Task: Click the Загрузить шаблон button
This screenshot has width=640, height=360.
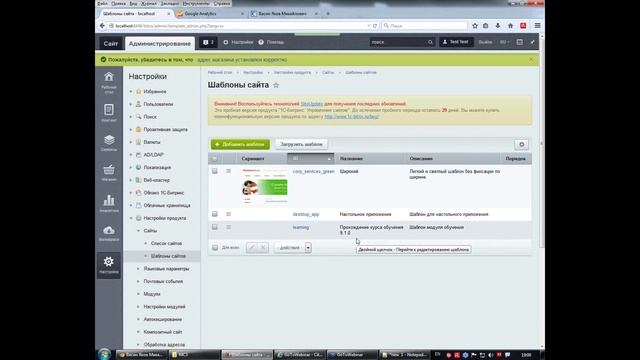Action: tap(301, 144)
